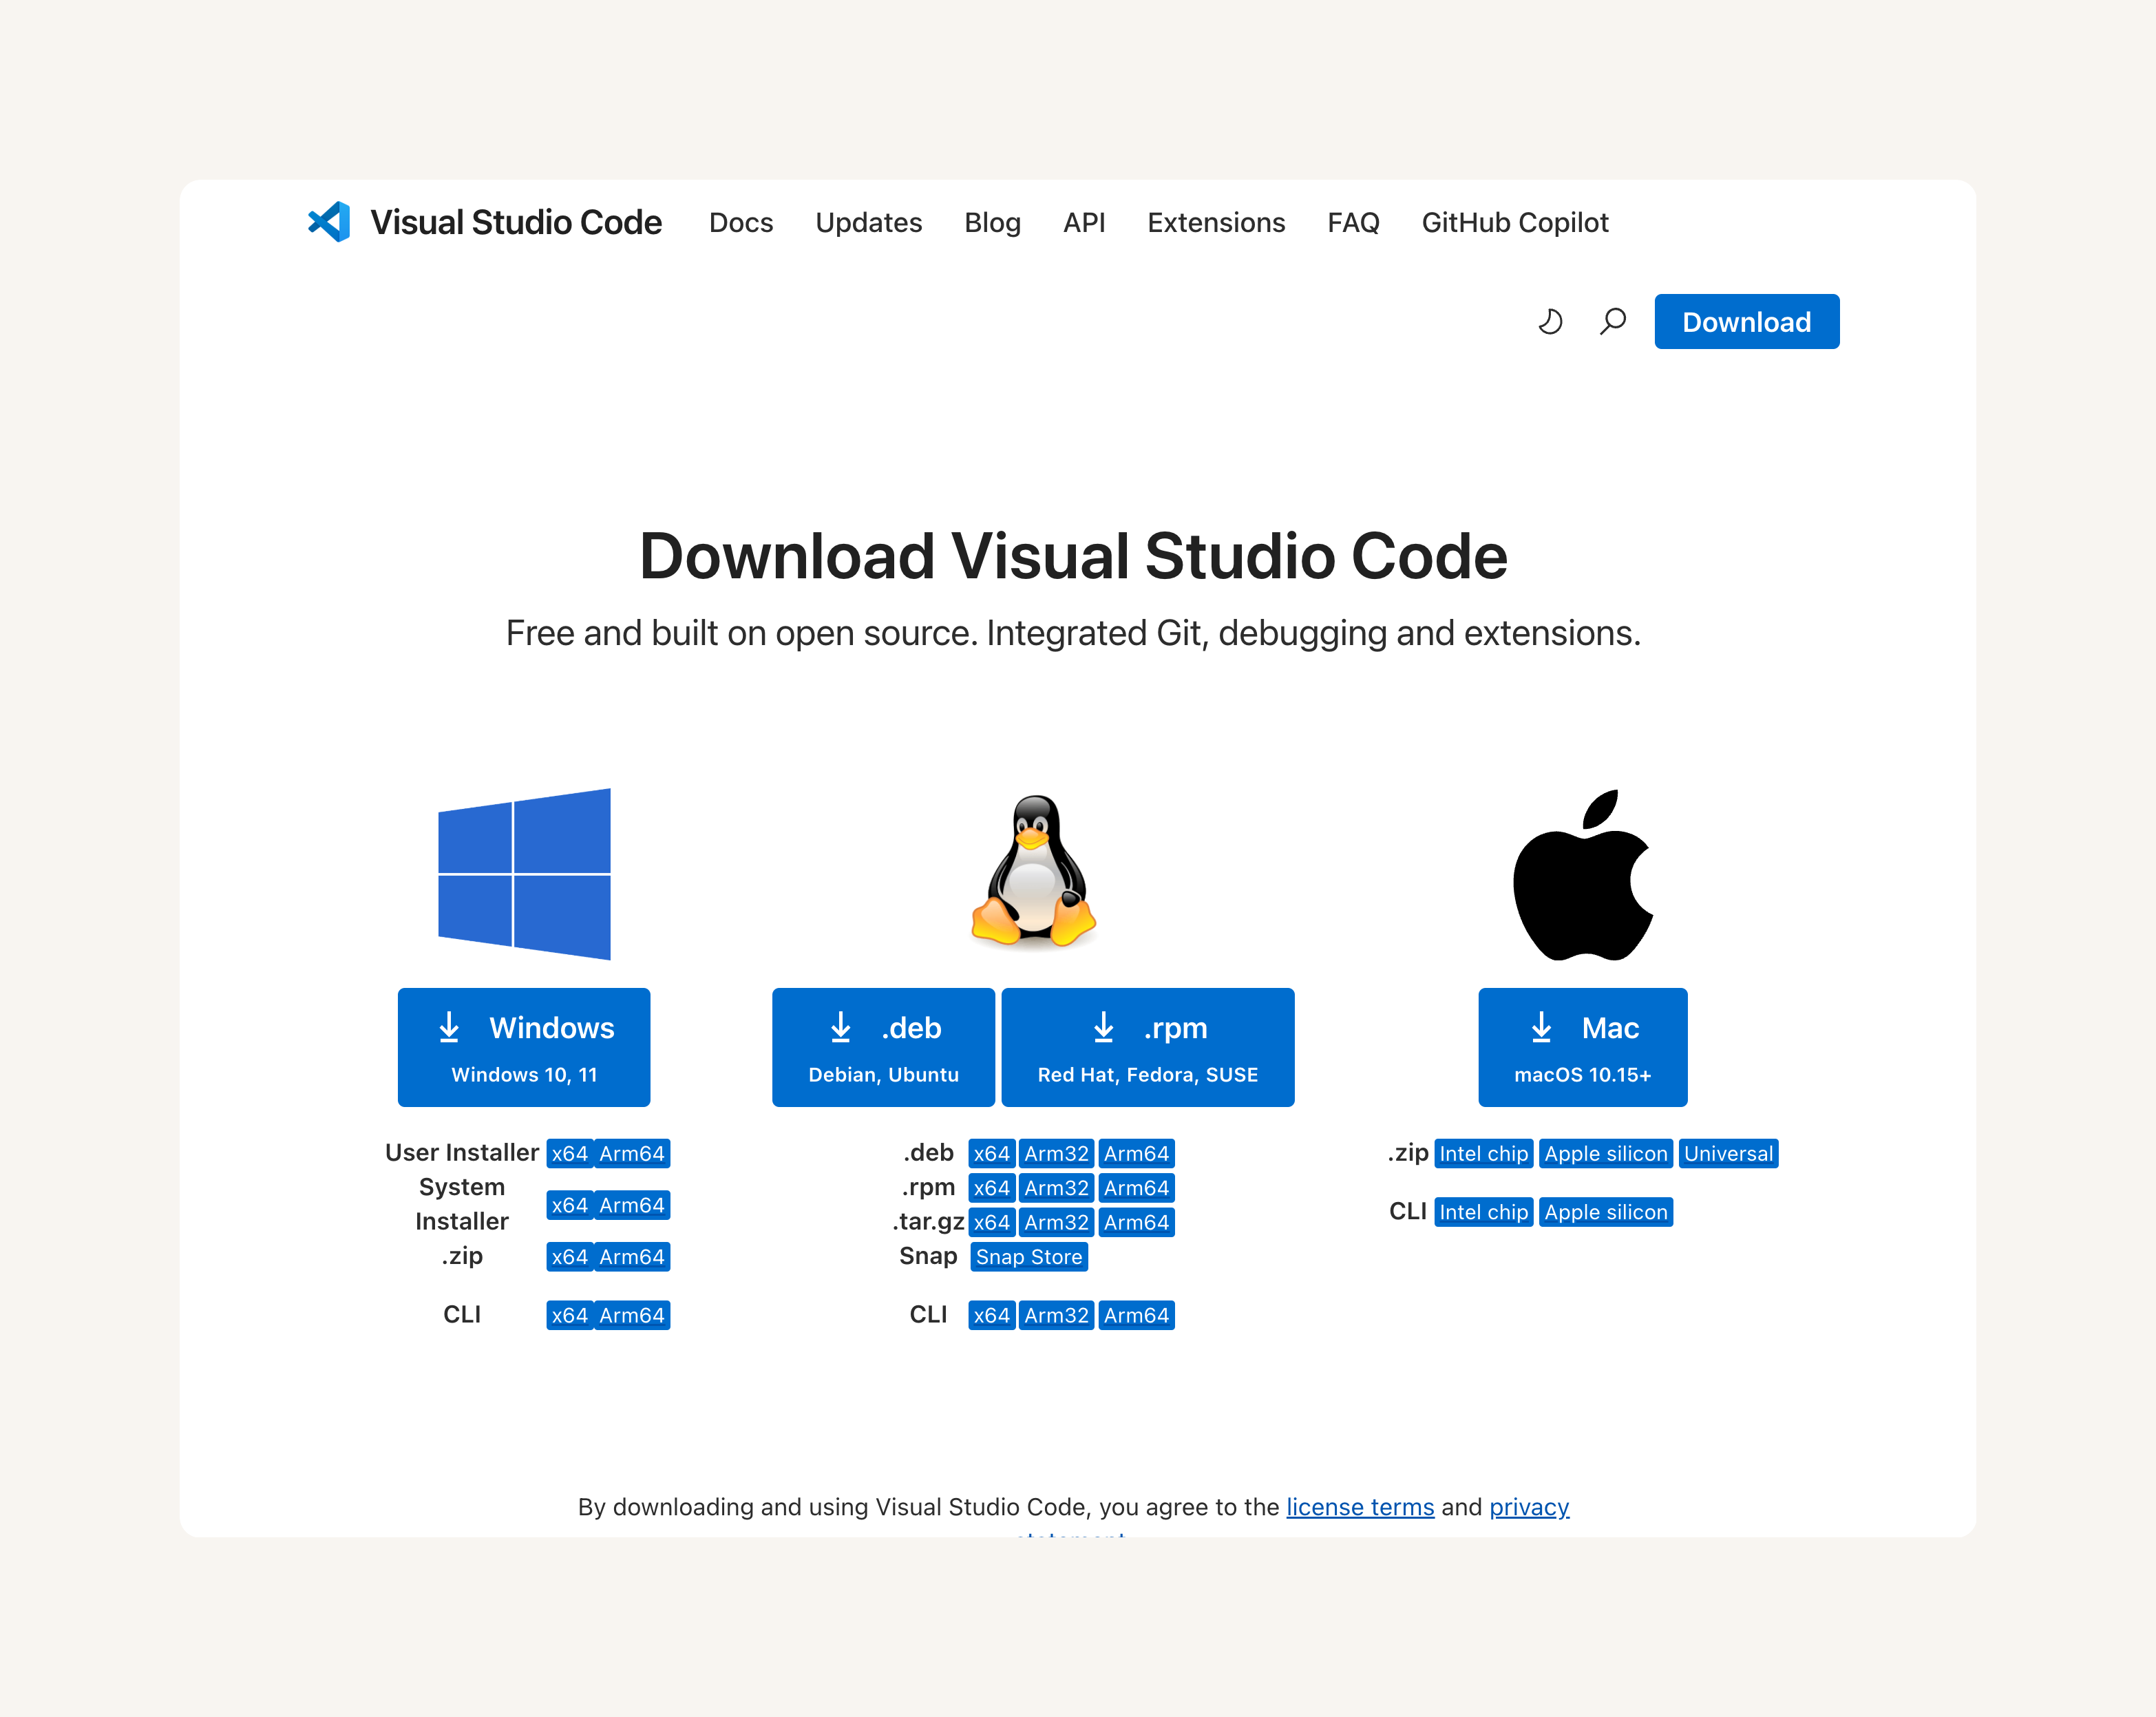Click the blue Download button in header
Viewport: 2156px width, 1717px height.
coord(1746,321)
